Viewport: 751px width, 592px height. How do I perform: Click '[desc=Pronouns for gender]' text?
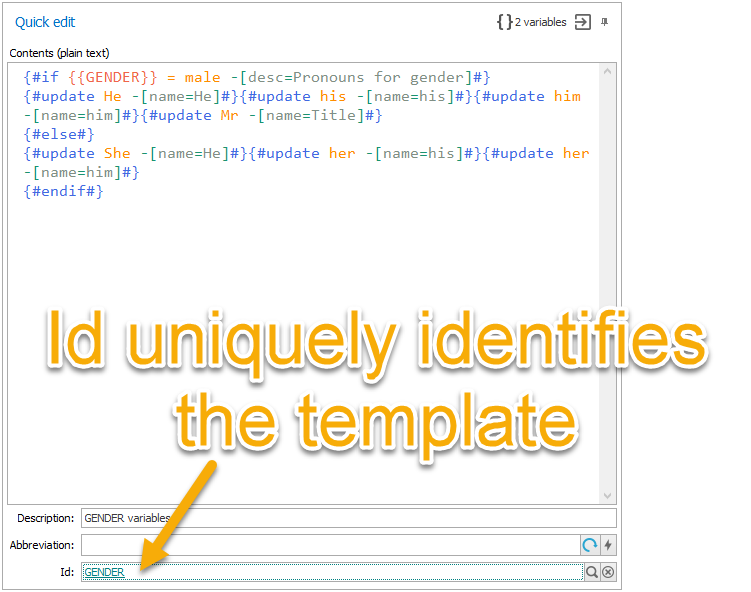[355, 77]
